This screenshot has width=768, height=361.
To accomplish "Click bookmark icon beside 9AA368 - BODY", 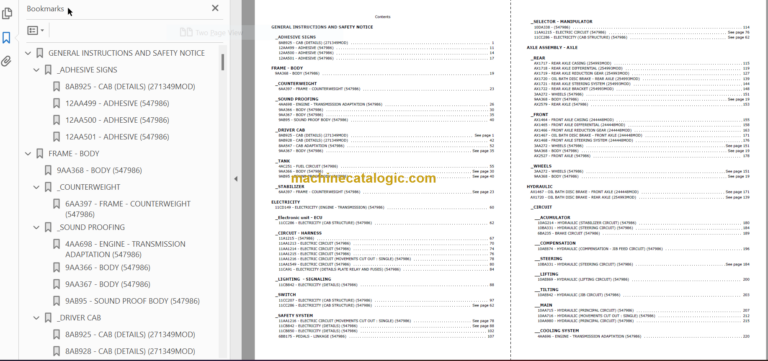I will tap(48, 170).
